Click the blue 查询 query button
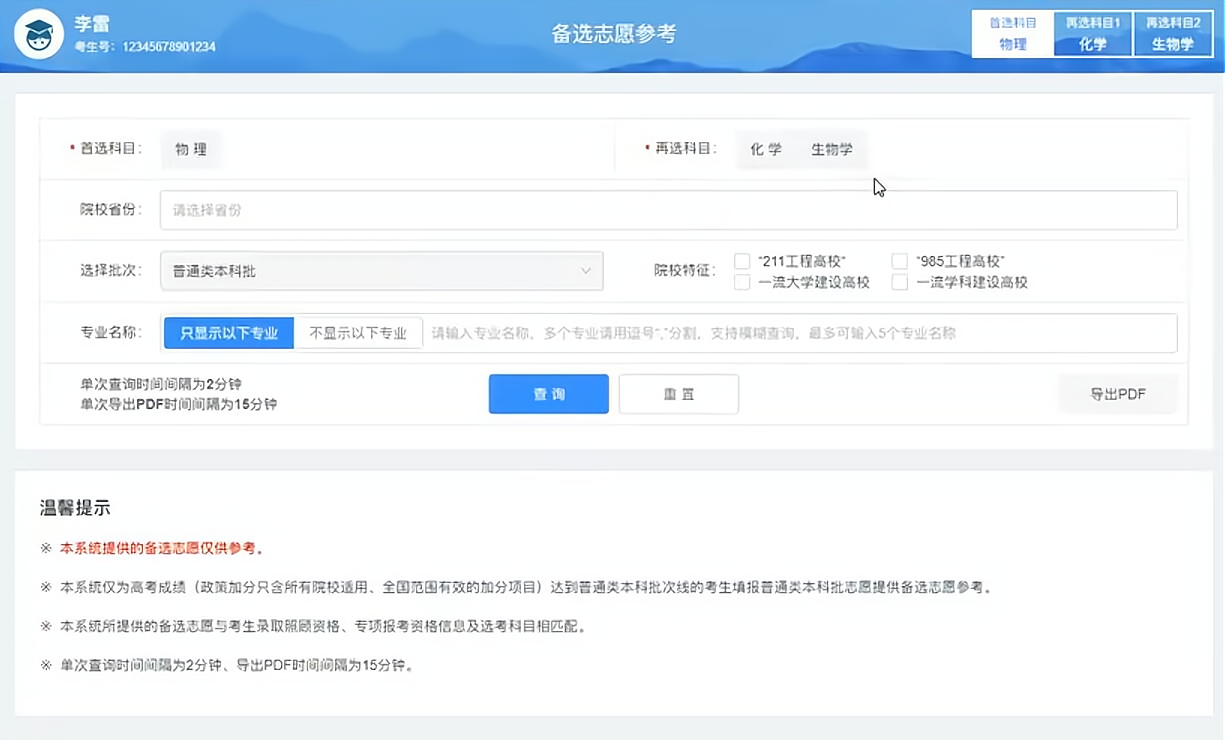Viewport: 1225px width, 740px height. tap(548, 393)
